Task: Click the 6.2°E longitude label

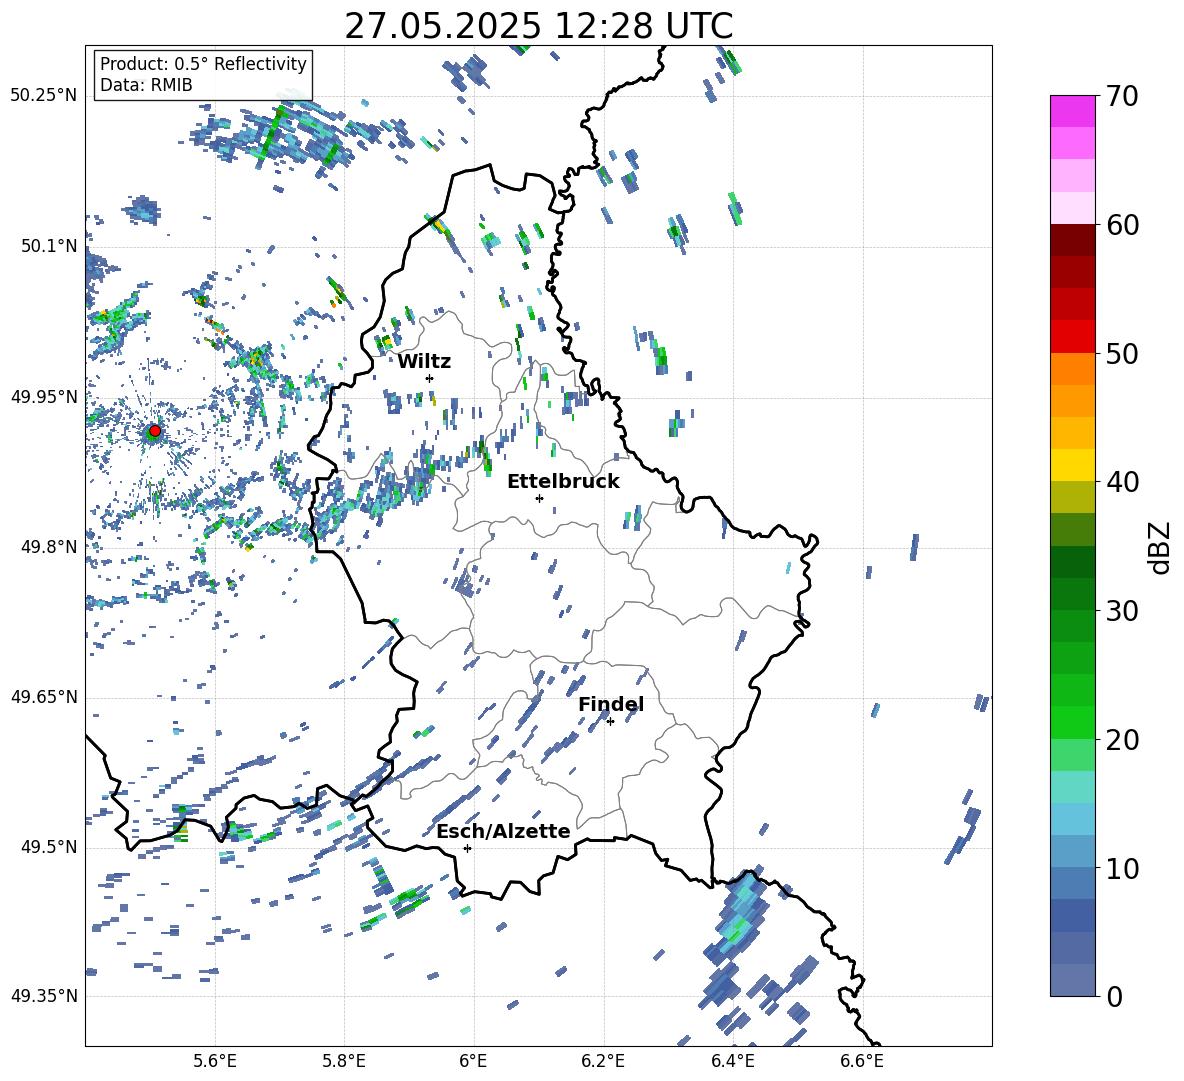Action: 603,1061
